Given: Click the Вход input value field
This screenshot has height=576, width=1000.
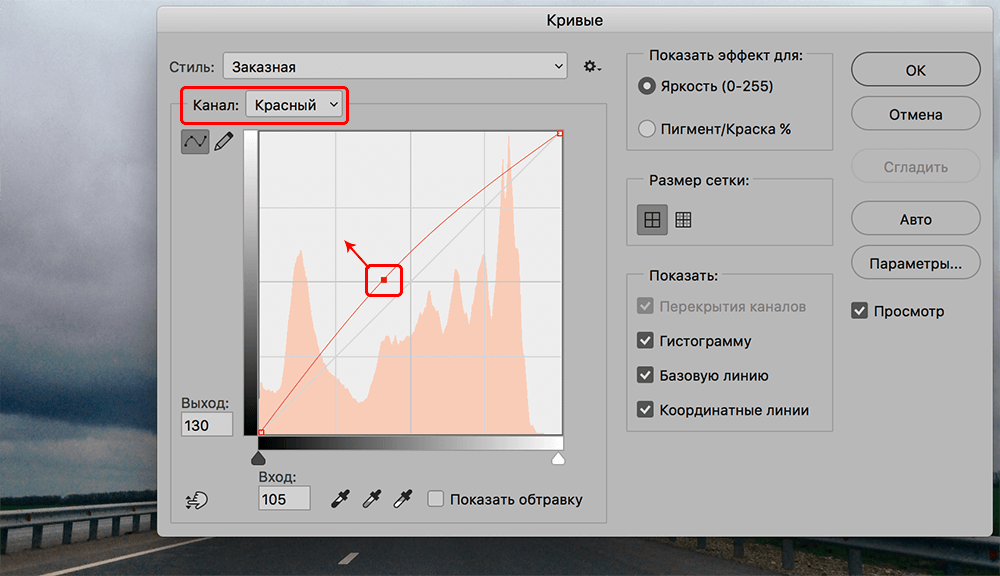Looking at the screenshot, I should pyautogui.click(x=284, y=499).
